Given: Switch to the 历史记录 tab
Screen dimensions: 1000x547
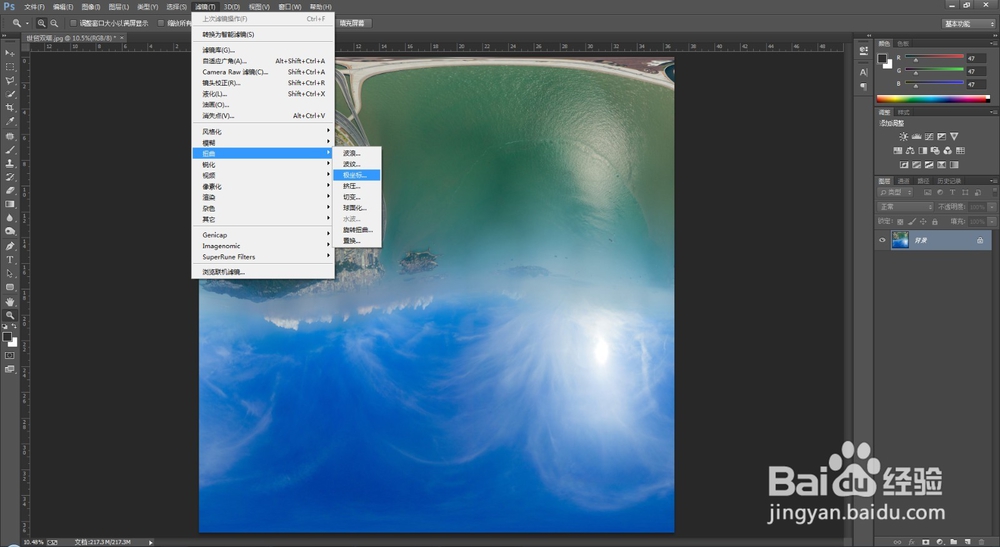Looking at the screenshot, I should (949, 181).
